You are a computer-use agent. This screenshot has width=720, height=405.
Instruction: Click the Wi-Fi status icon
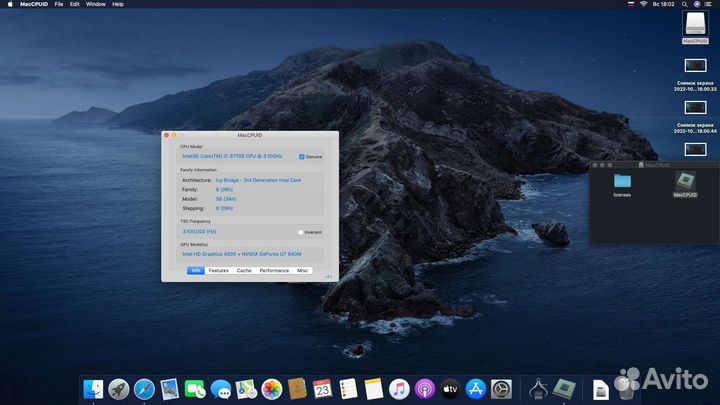[x=643, y=4]
